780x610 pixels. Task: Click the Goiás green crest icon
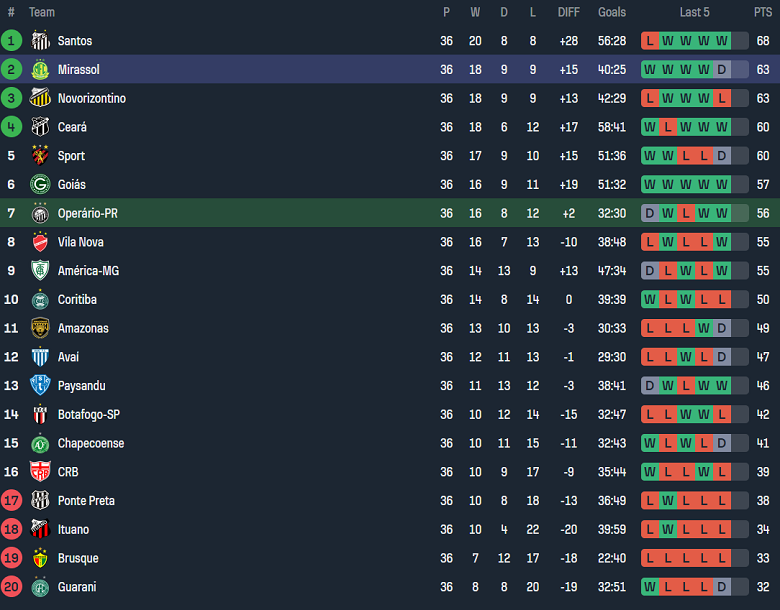tap(40, 185)
